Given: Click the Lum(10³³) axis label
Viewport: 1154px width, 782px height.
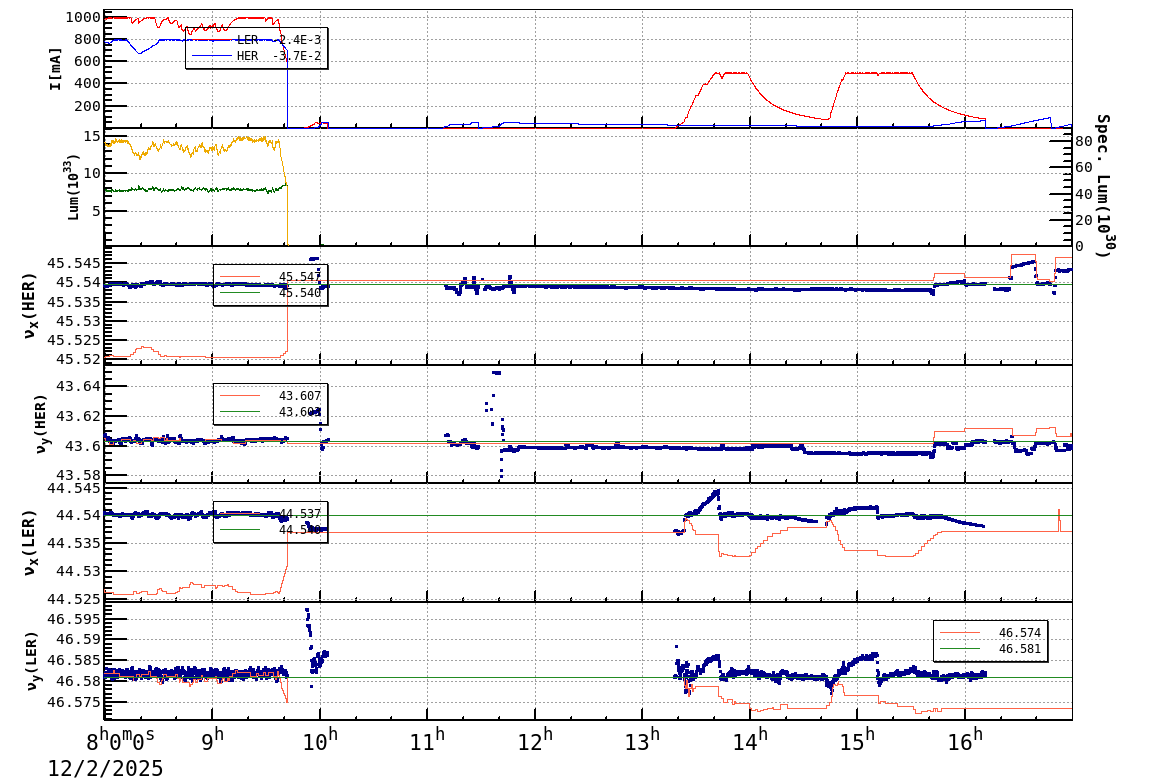Looking at the screenshot, I should tap(73, 188).
